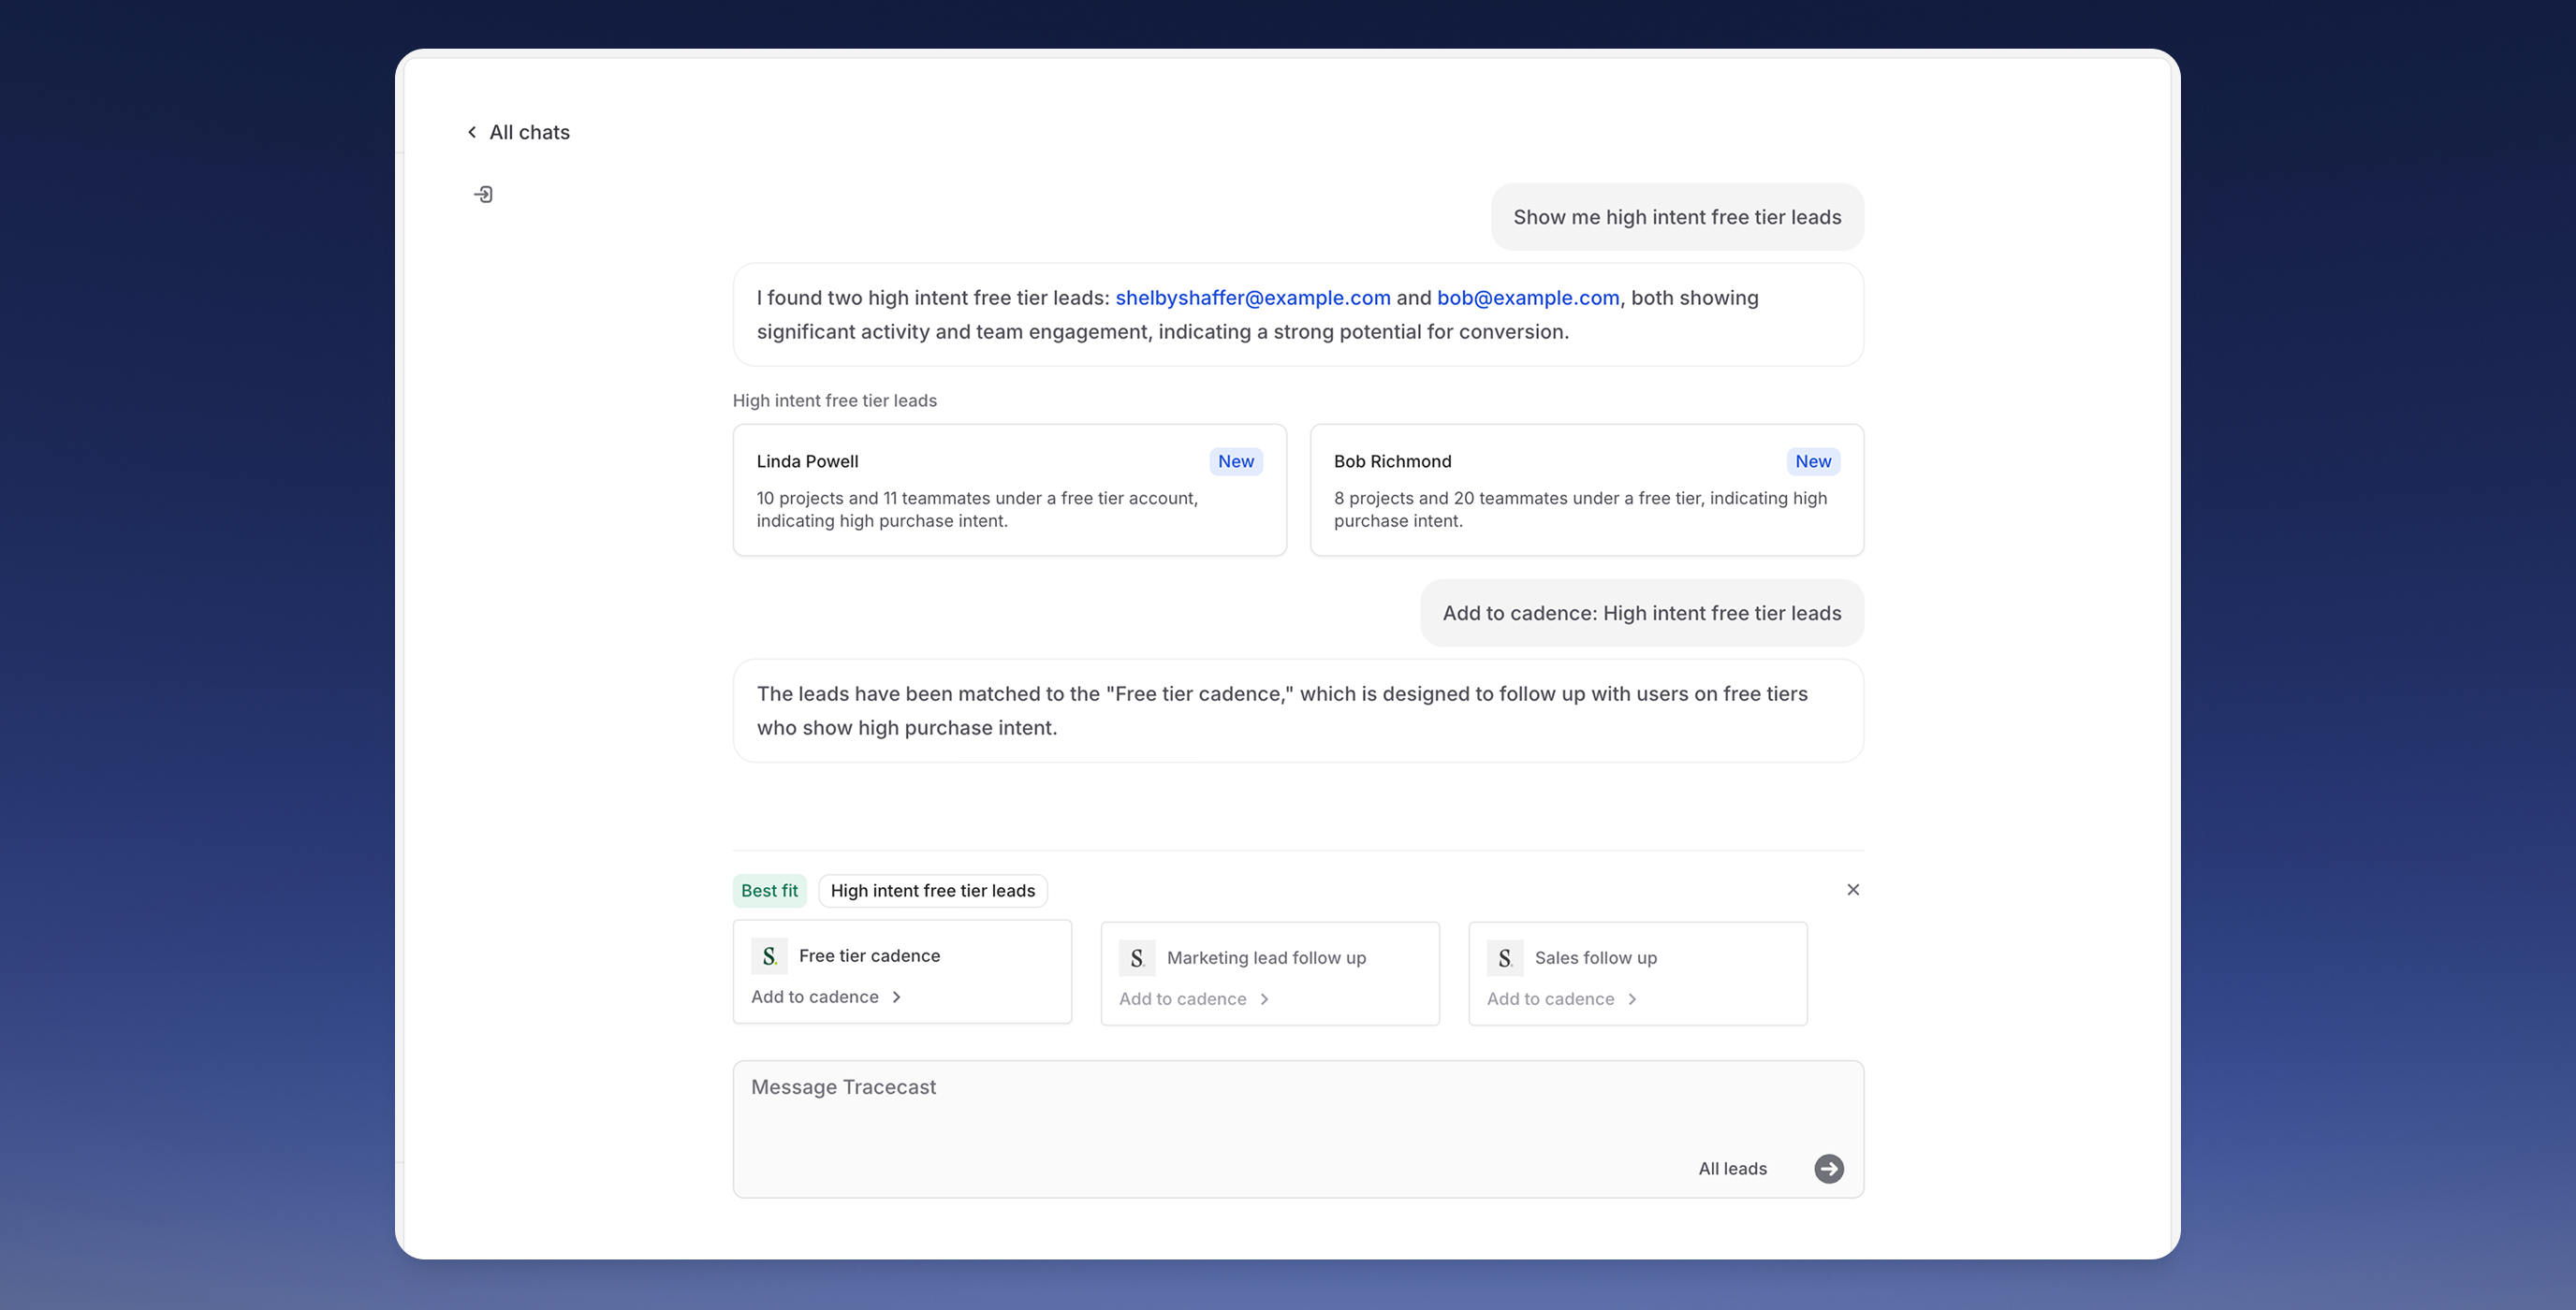Click the back chevron beside All chats
Viewport: 2576px width, 1310px height.
coord(472,132)
